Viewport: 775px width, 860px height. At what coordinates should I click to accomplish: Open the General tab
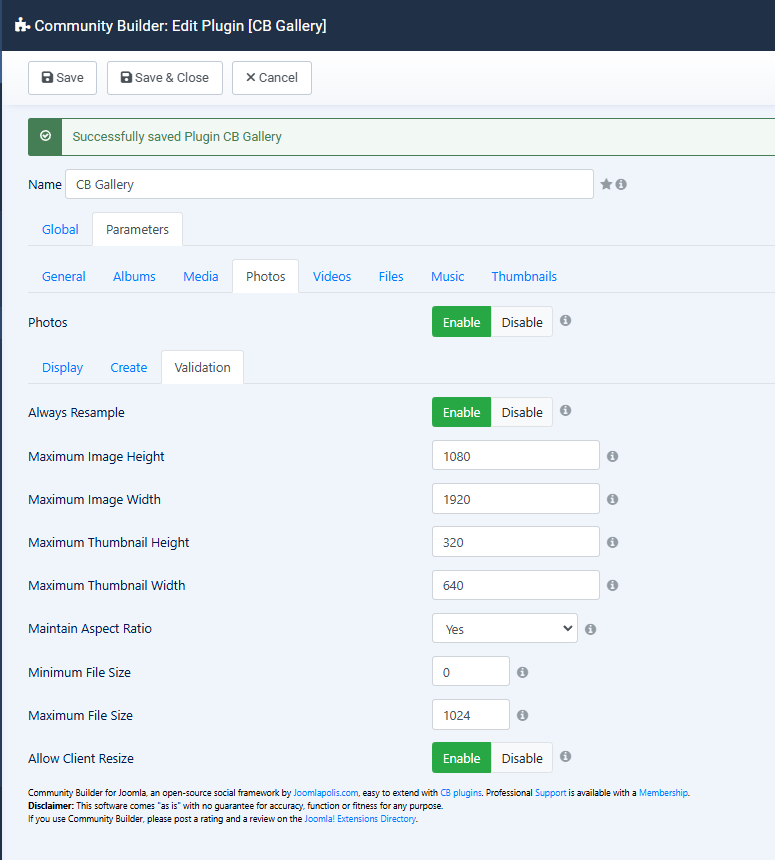pos(64,276)
